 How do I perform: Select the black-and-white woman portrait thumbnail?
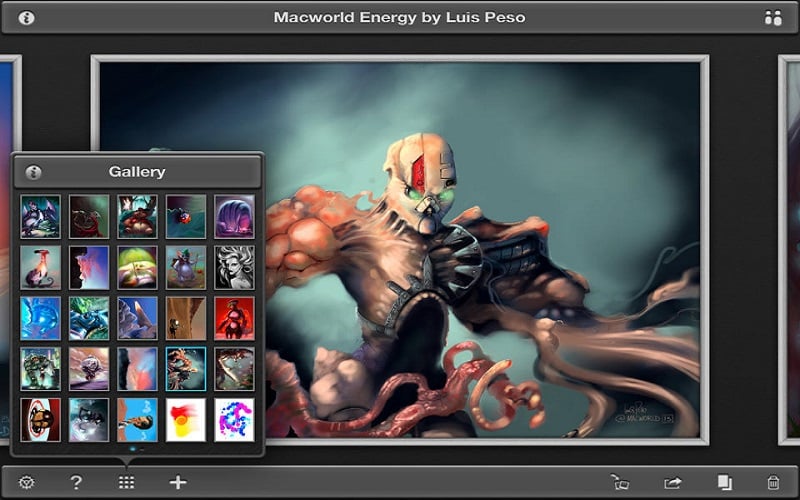pyautogui.click(x=234, y=267)
